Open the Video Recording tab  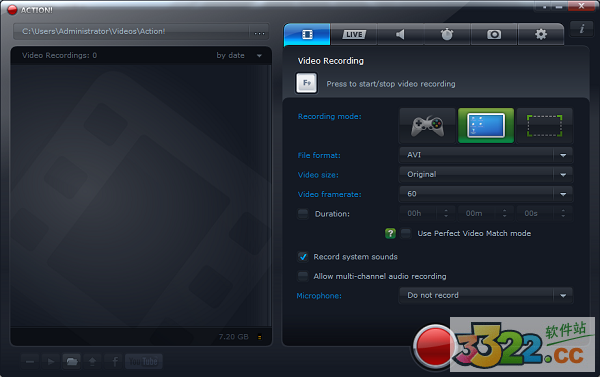[307, 34]
